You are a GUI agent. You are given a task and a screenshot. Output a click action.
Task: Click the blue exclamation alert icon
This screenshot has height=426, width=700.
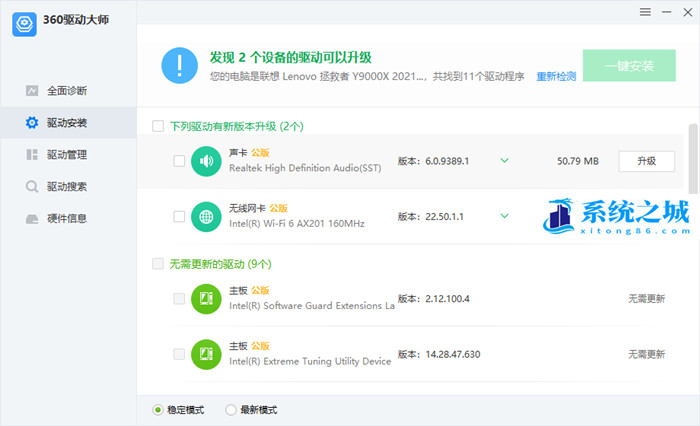tap(179, 66)
